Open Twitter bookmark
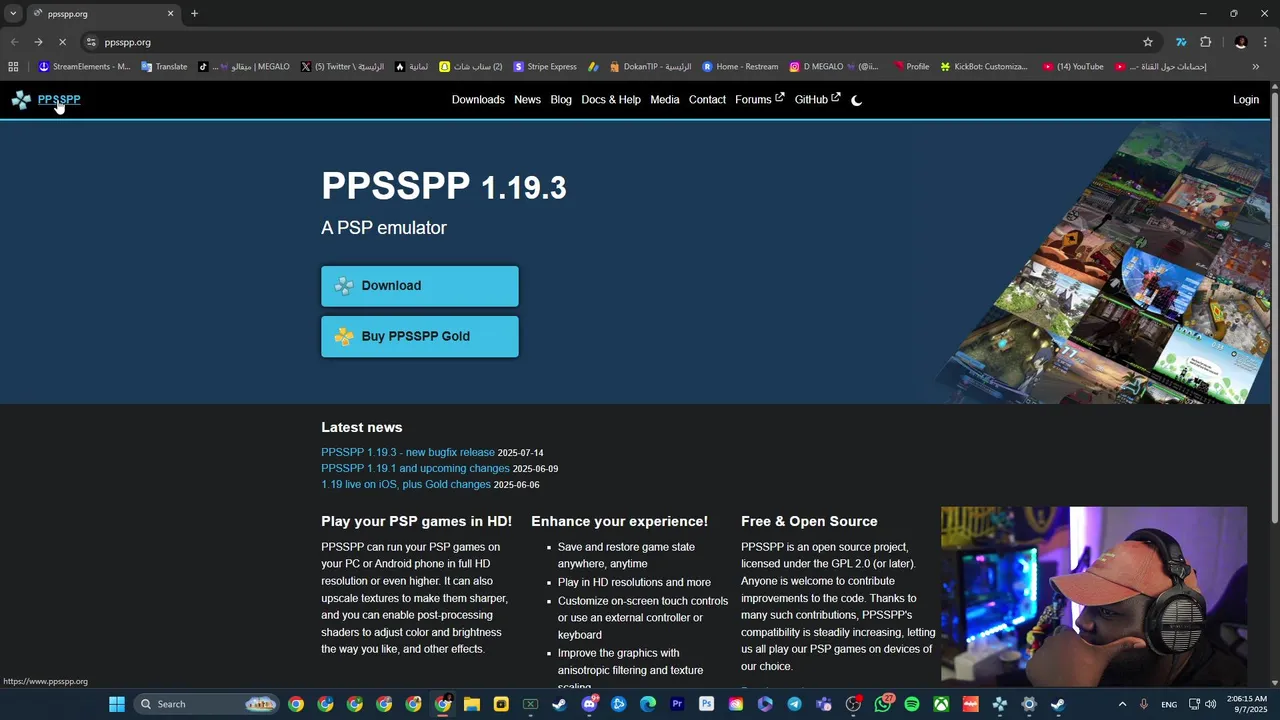The width and height of the screenshot is (1280, 720). (x=342, y=67)
